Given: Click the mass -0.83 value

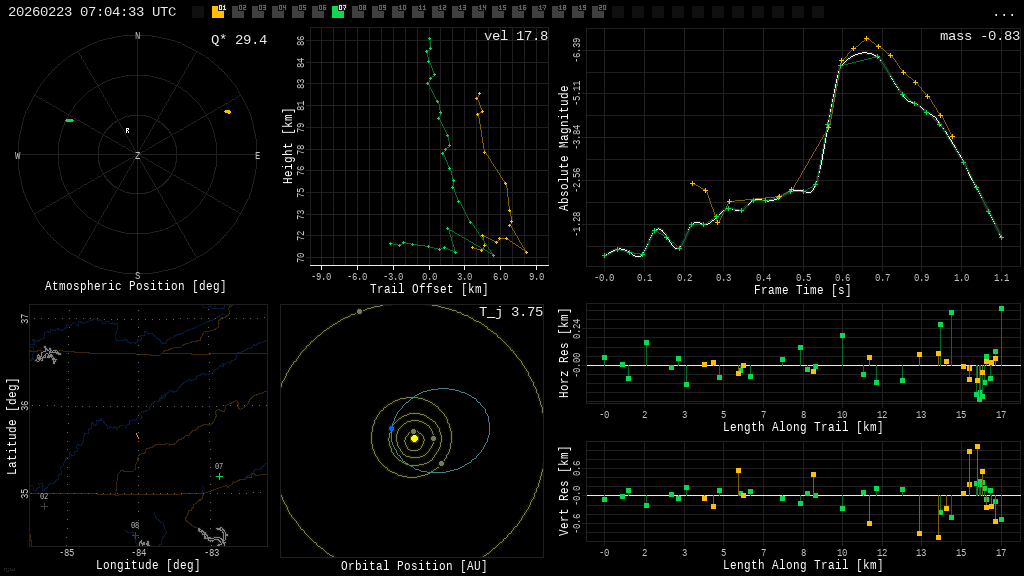Looking at the screenshot, I should tap(980, 36).
